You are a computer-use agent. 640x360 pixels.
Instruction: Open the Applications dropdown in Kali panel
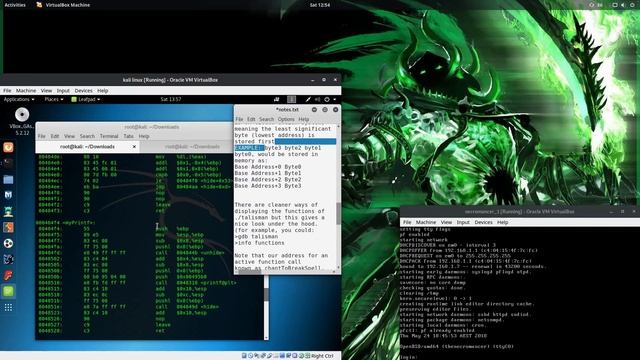(19, 99)
